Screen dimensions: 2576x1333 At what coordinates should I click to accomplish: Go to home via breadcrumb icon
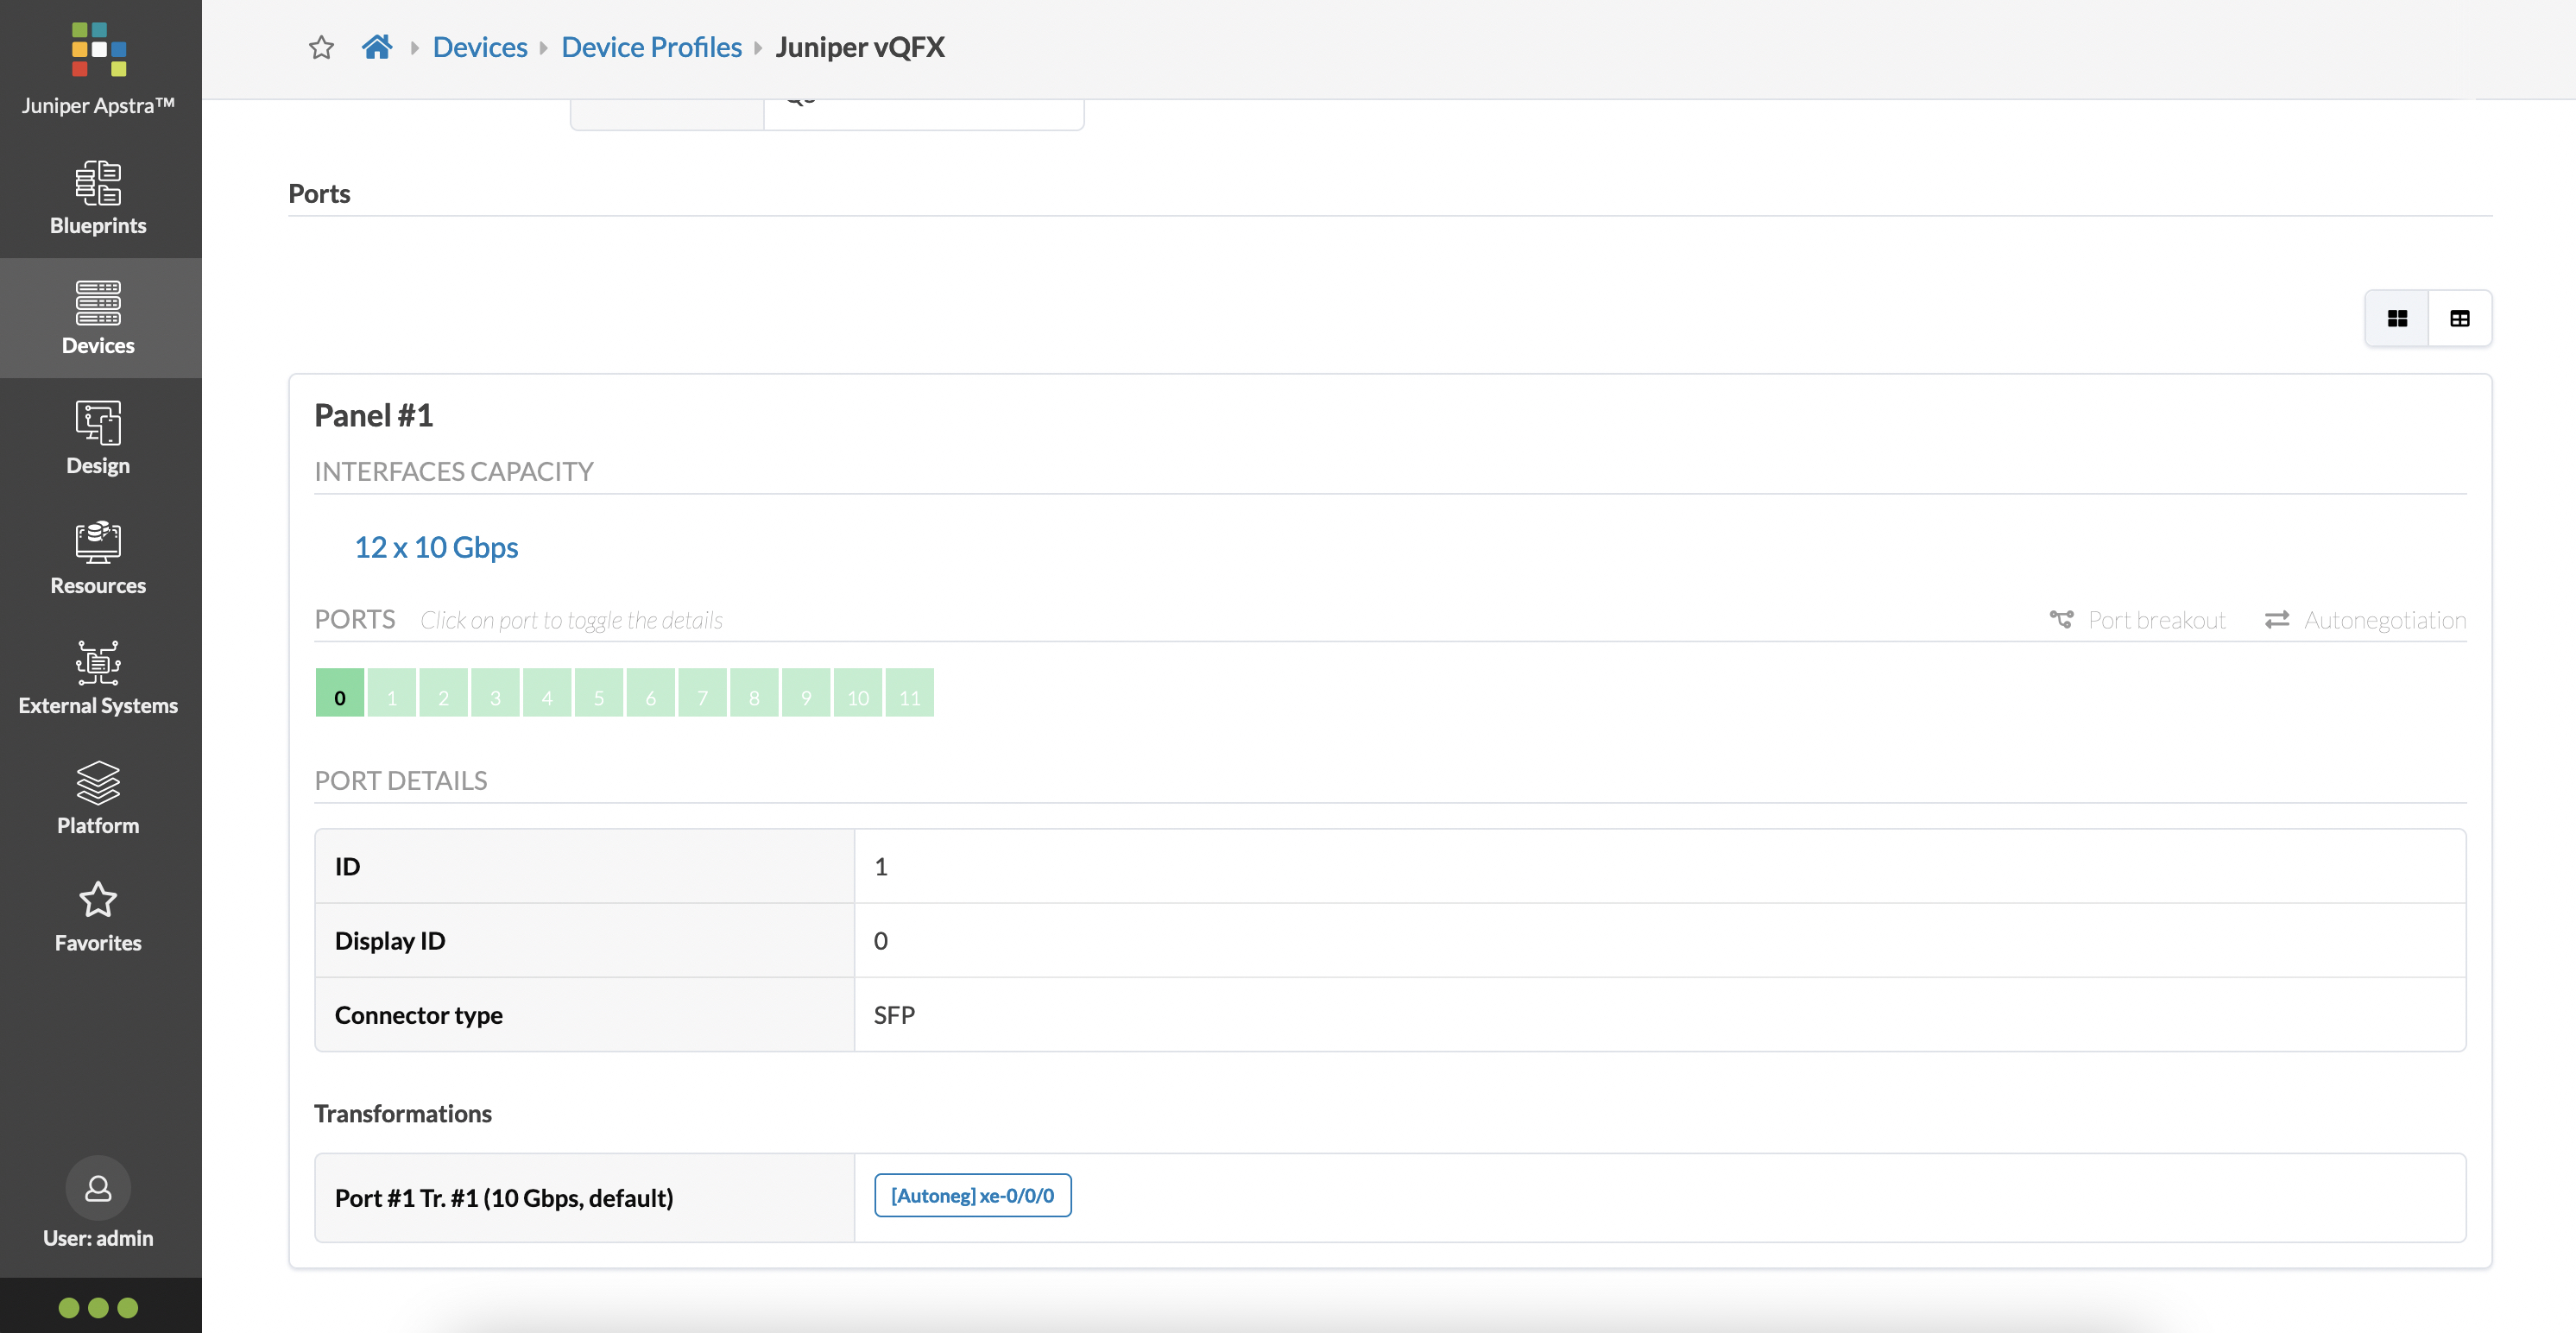pos(377,47)
